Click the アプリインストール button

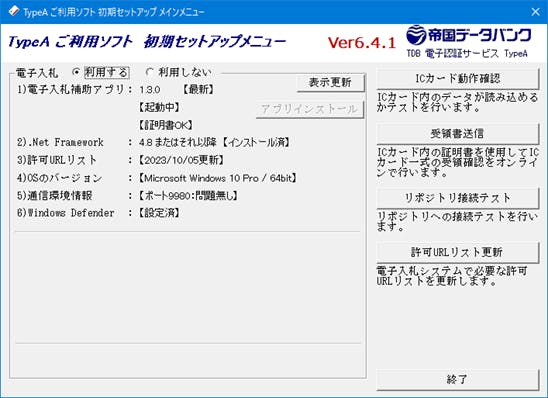click(310, 109)
